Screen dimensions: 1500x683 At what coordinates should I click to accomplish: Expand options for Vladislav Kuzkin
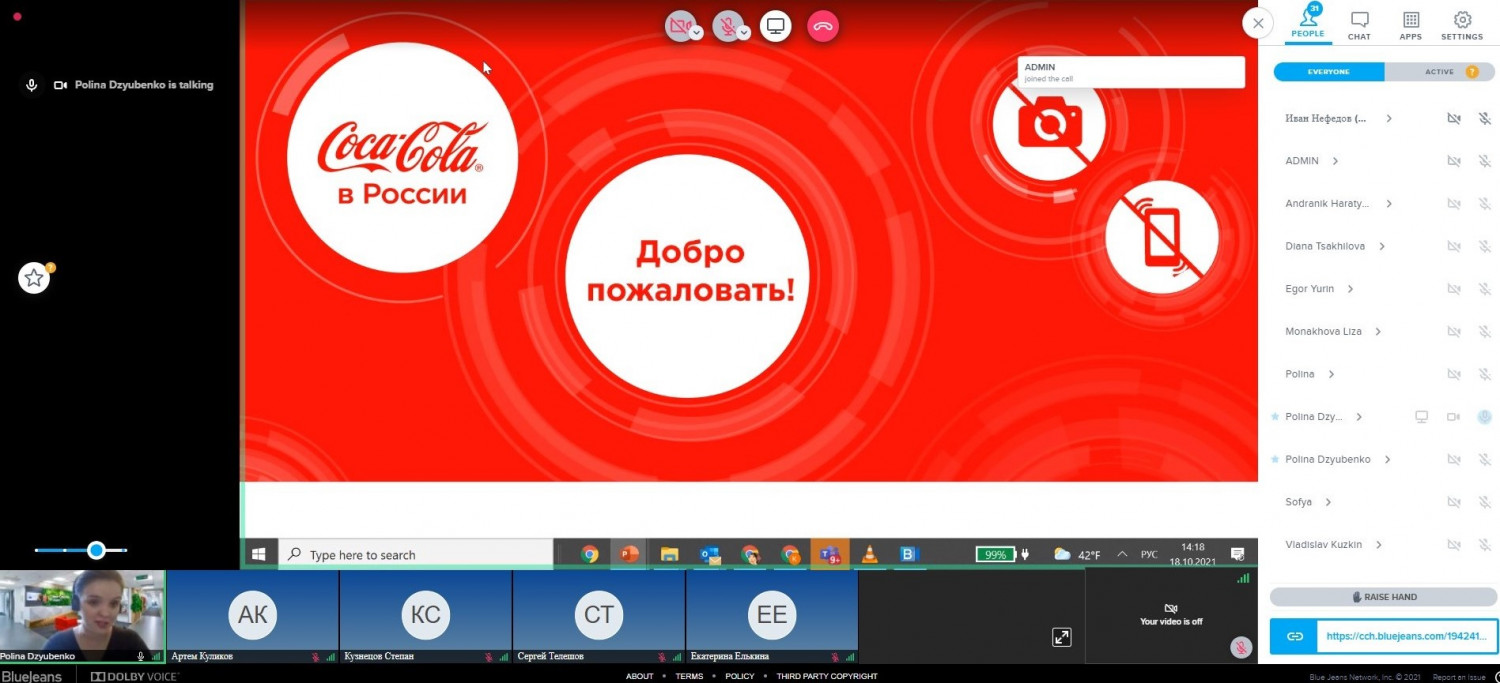(x=1379, y=545)
